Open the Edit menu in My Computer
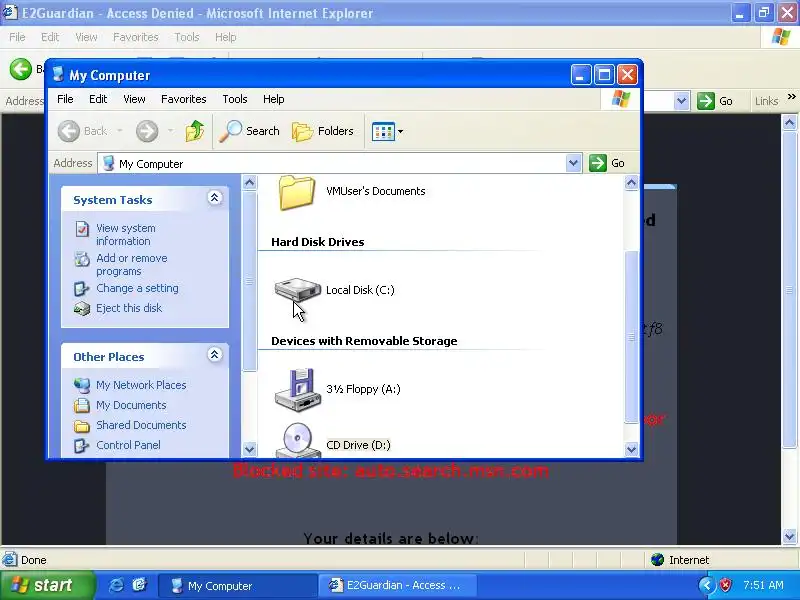The height and width of the screenshot is (600, 800). [x=98, y=99]
